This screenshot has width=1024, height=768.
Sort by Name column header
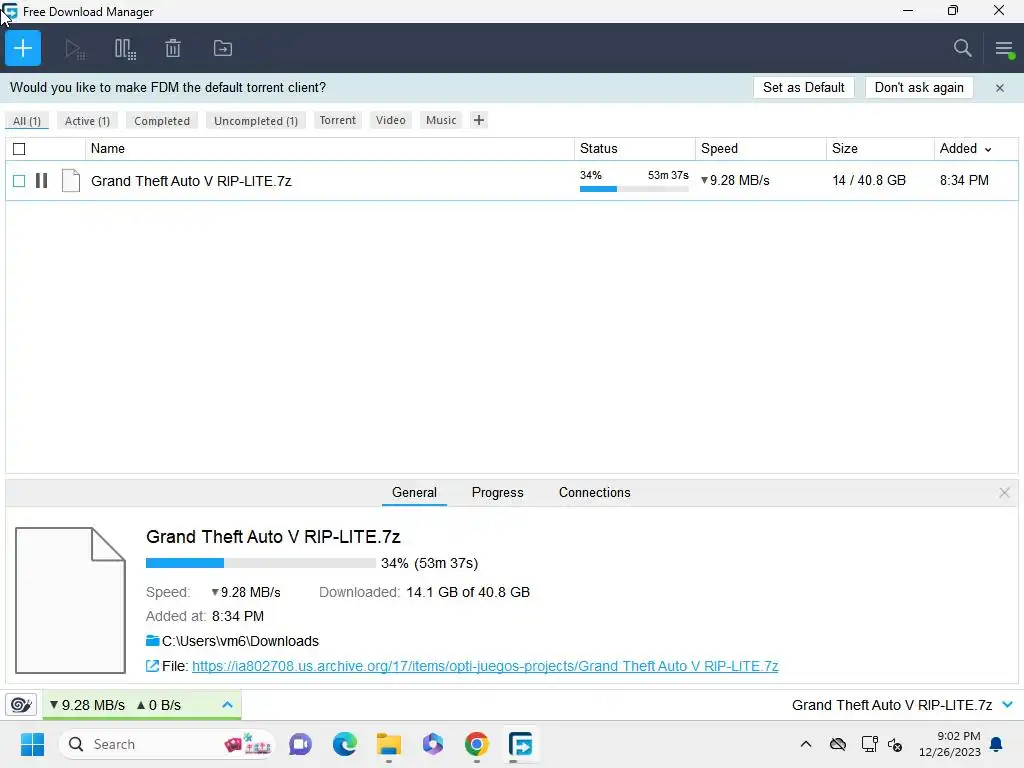click(x=108, y=148)
